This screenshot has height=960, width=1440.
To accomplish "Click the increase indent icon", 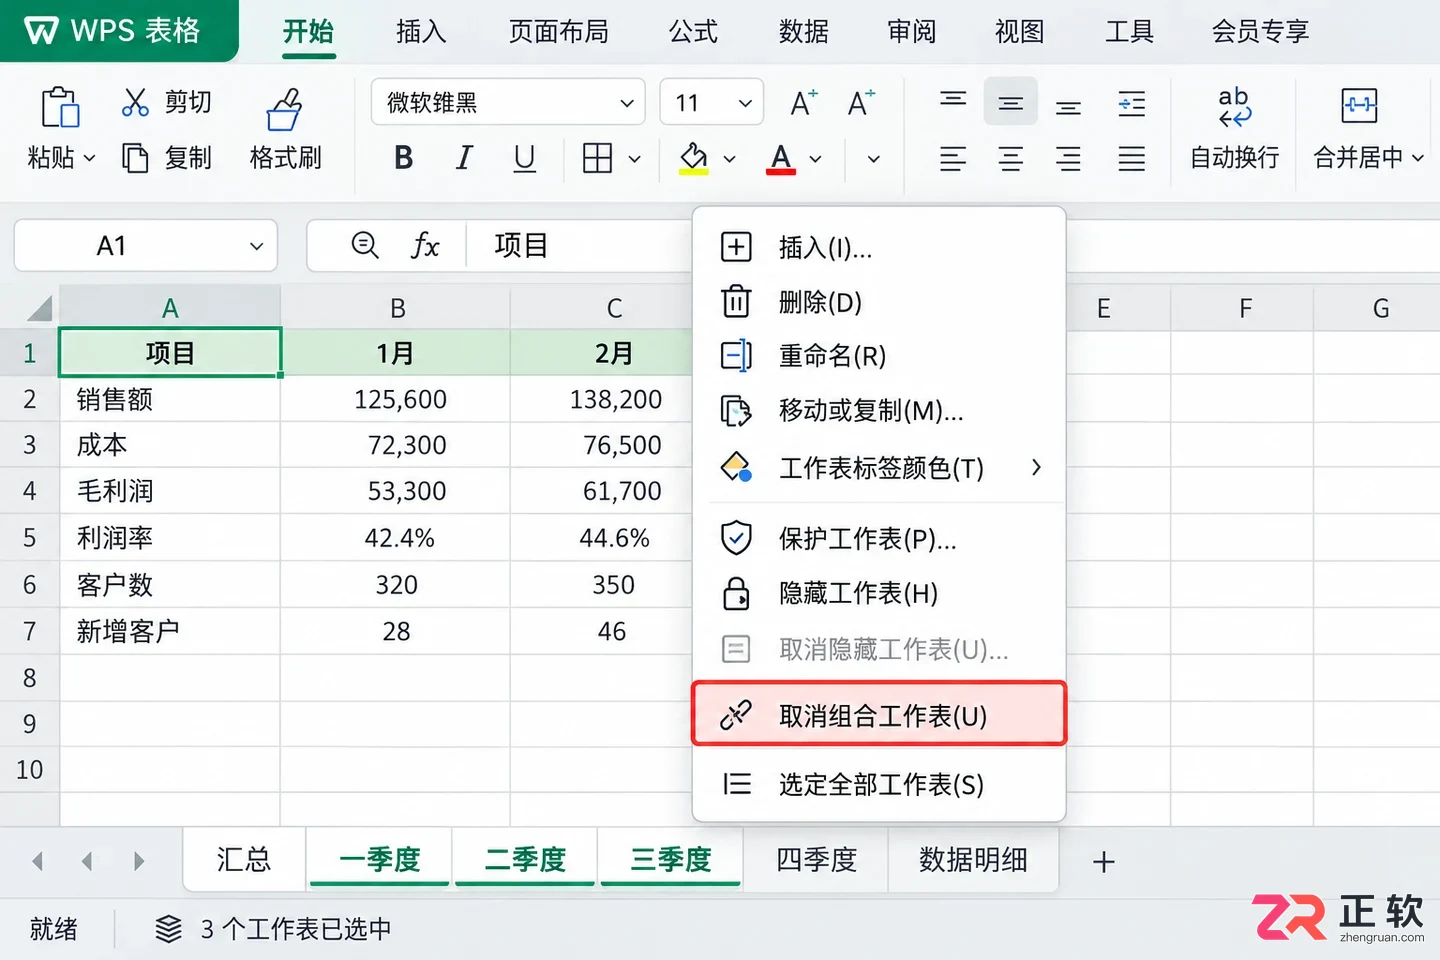I will pyautogui.click(x=1132, y=103).
